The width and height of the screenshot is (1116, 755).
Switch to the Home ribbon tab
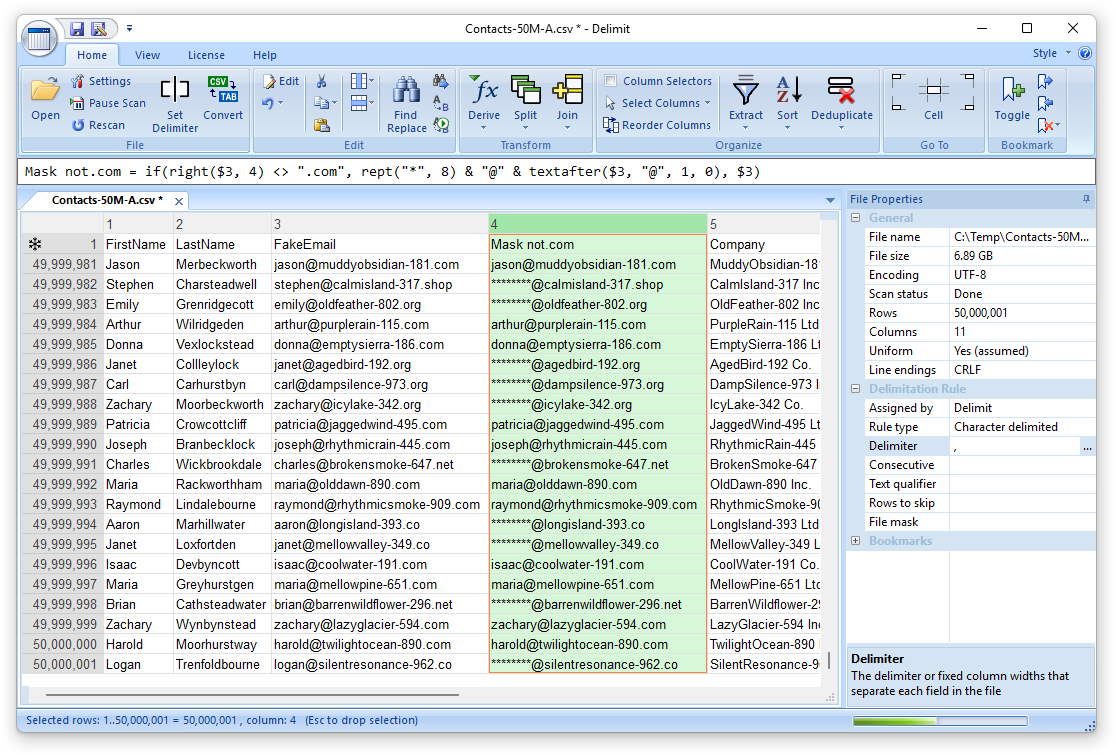92,55
